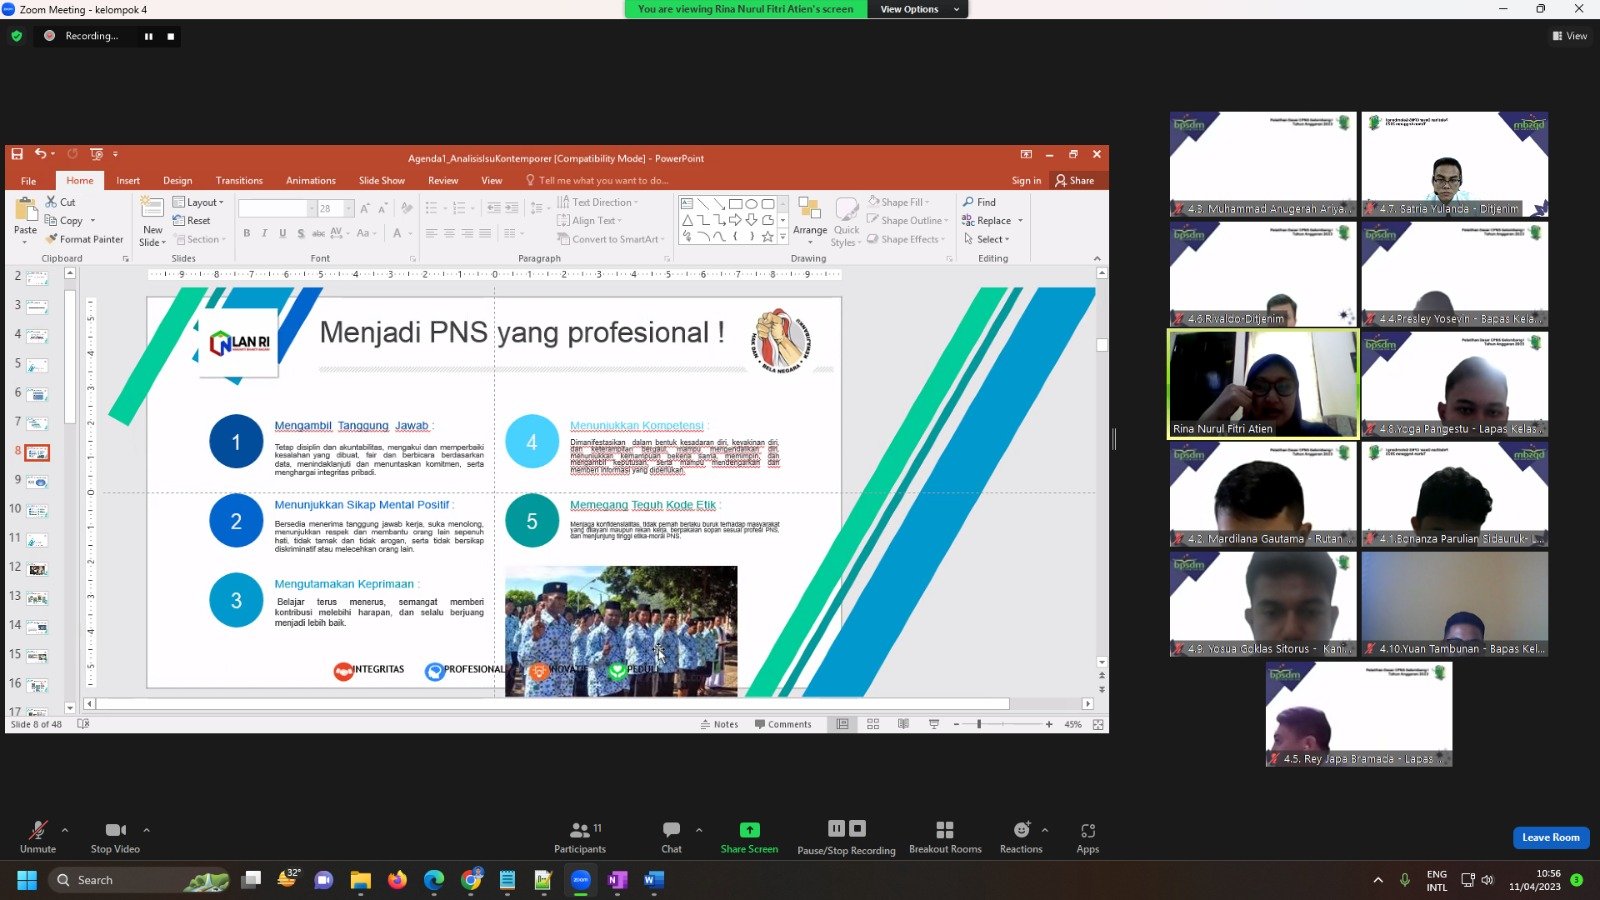Pause the Zoom recording
Viewport: 1600px width, 900px height.
tap(149, 36)
